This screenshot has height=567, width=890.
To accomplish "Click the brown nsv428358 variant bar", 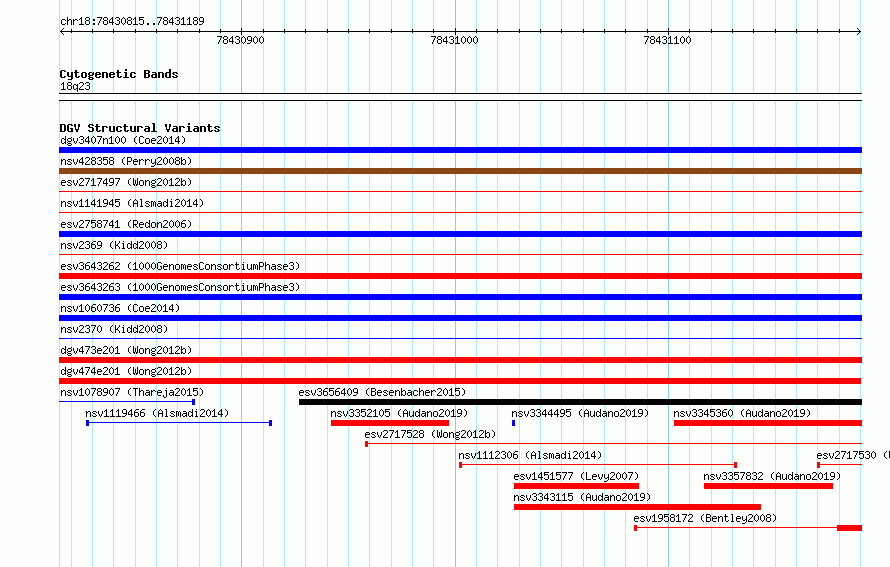I will coord(460,171).
